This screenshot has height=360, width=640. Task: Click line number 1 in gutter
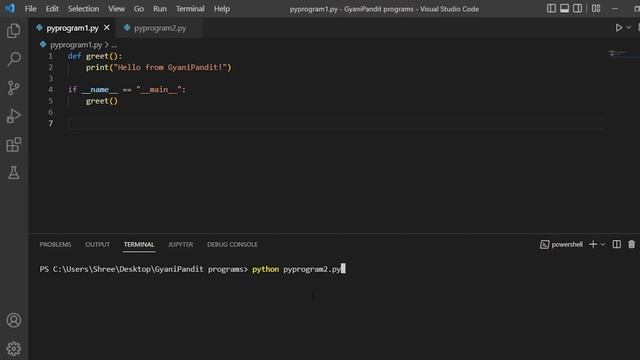(x=51, y=56)
